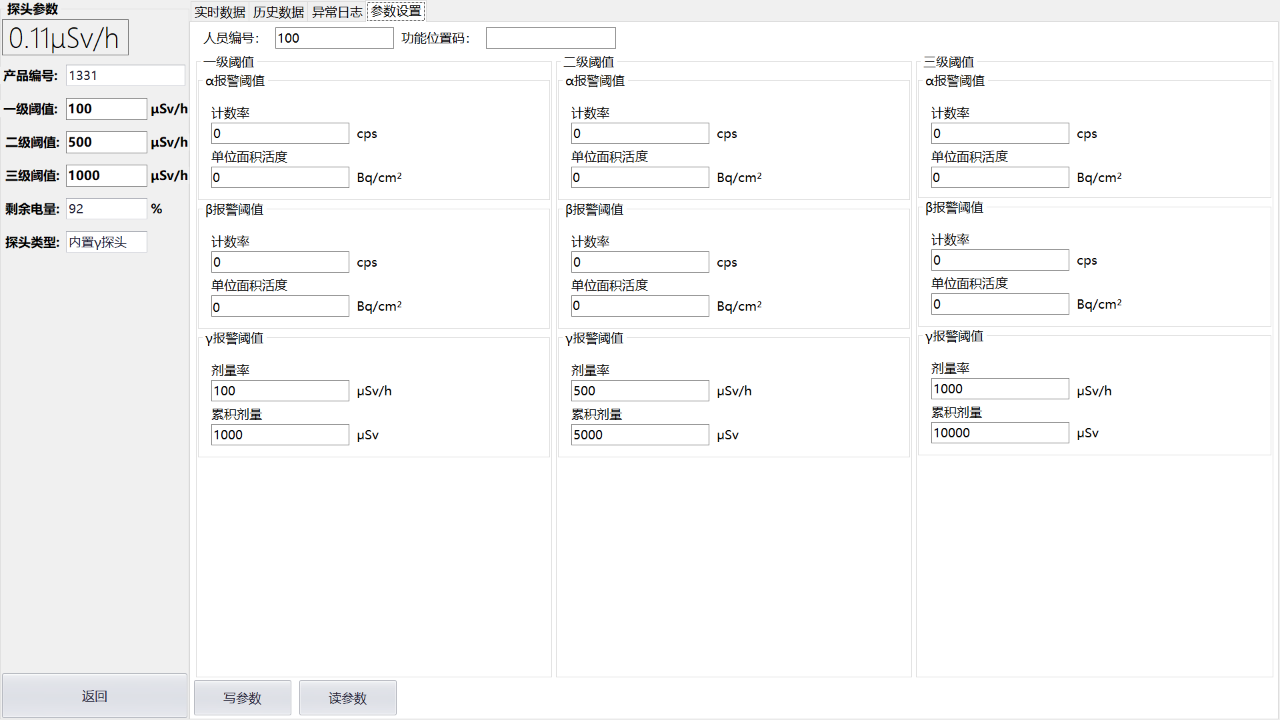Click the left panel 一级阈值 field
1280x720 pixels.
[106, 109]
